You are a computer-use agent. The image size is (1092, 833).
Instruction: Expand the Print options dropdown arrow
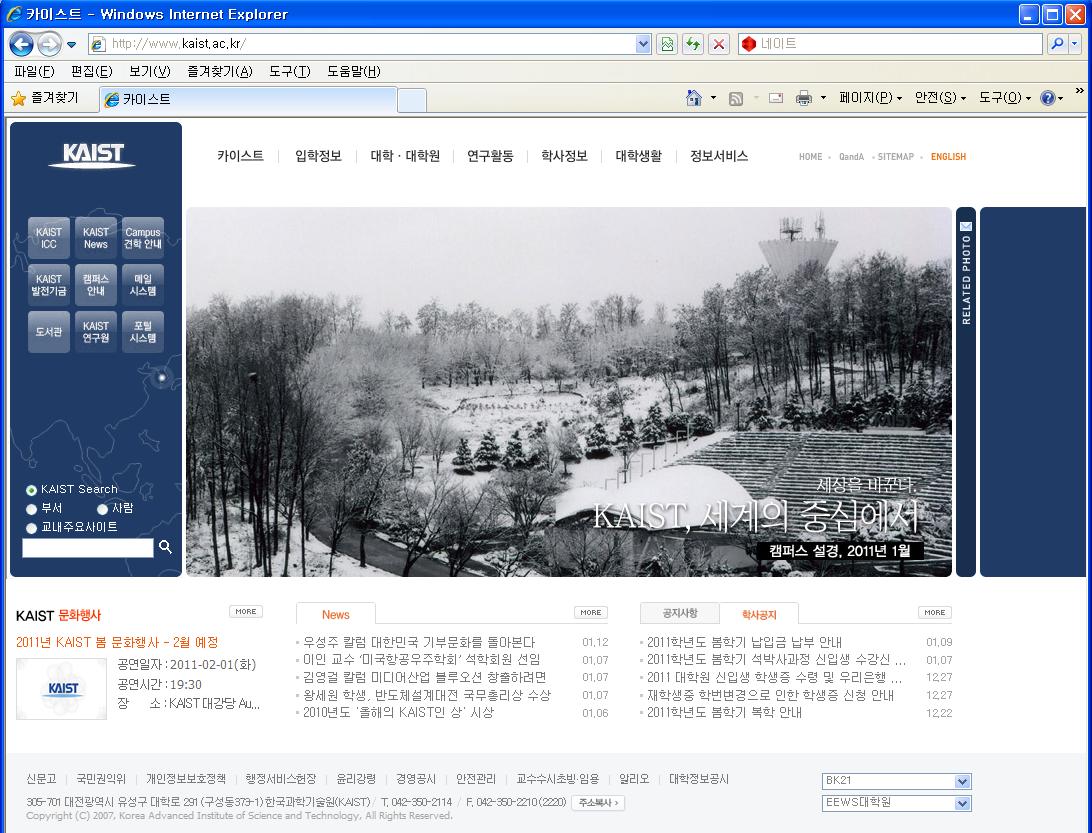pyautogui.click(x=823, y=98)
